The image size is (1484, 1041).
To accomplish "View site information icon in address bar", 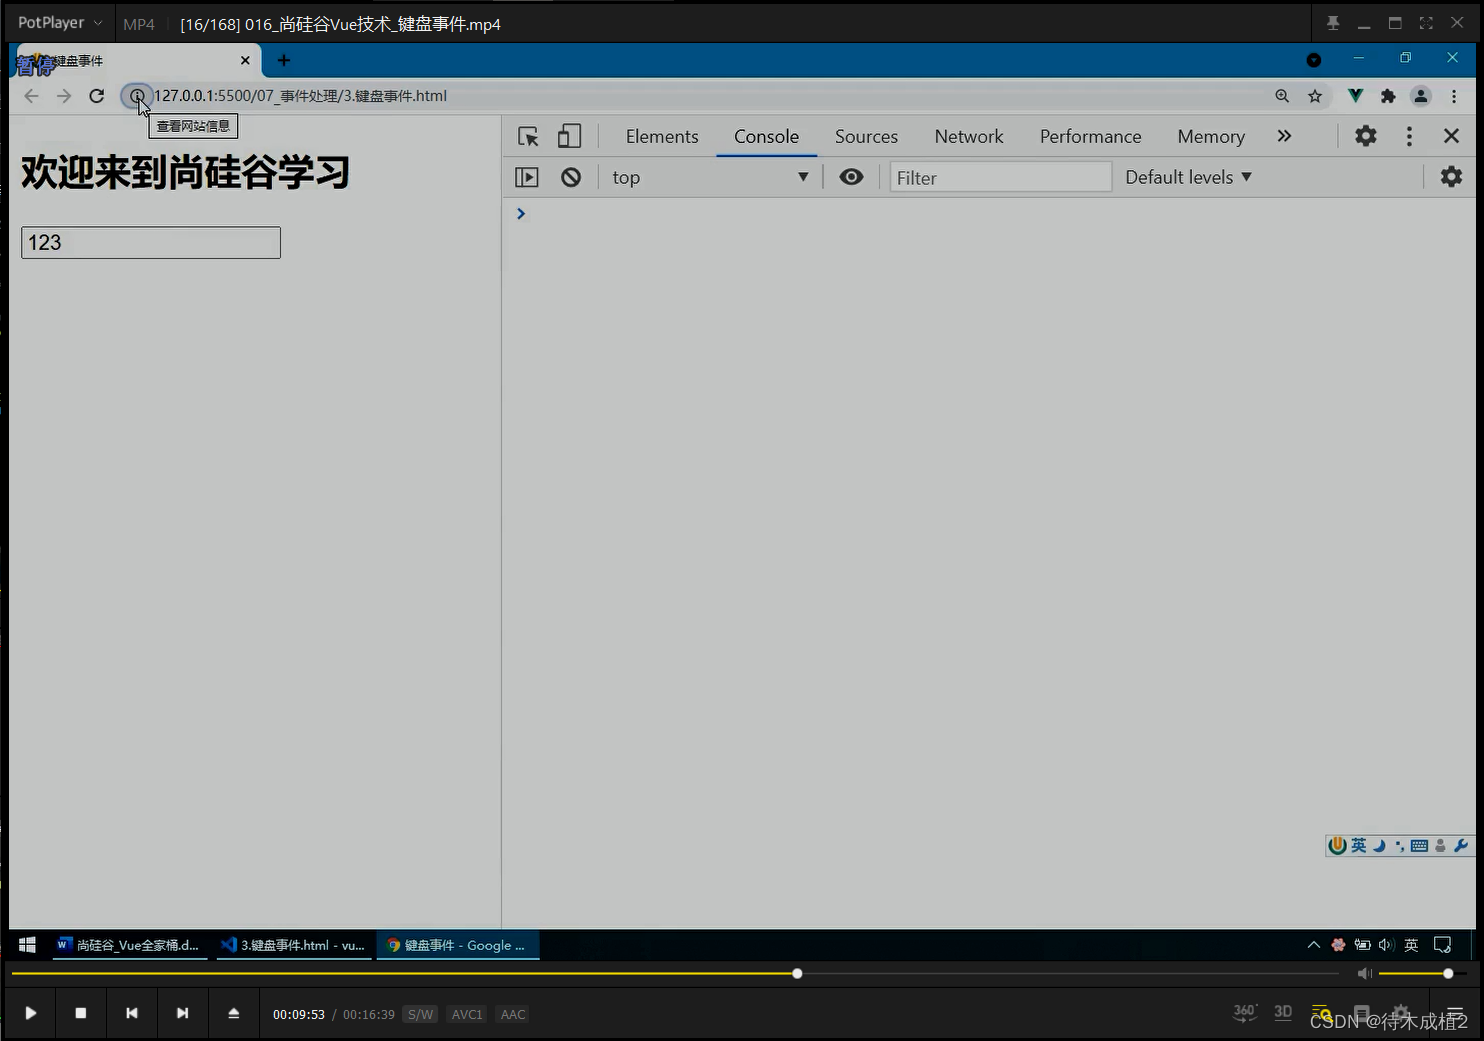I will (x=136, y=96).
